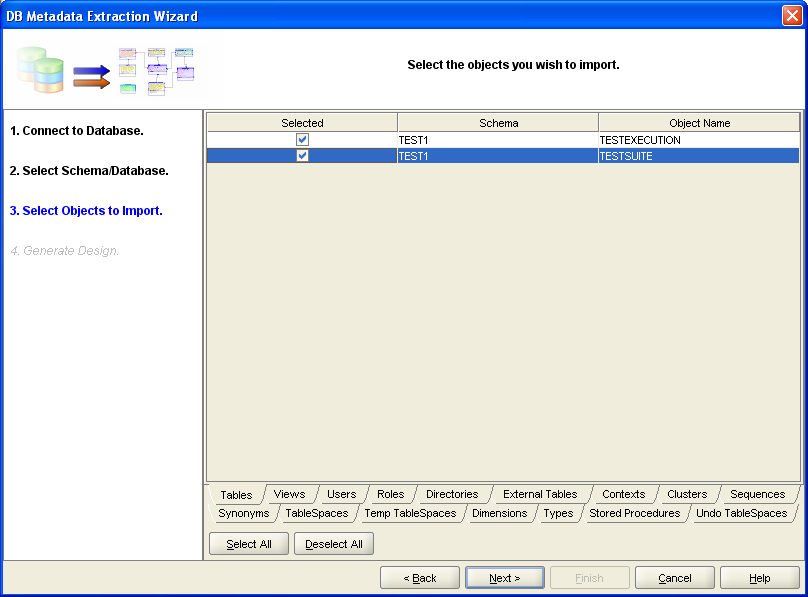Show the Directories tab

click(x=452, y=494)
